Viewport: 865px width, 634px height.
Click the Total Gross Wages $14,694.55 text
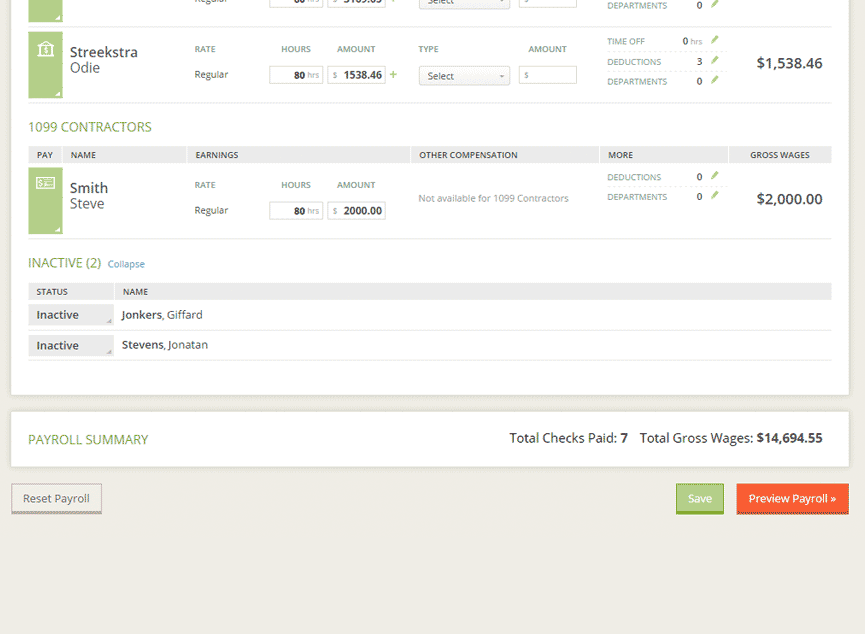click(x=731, y=438)
